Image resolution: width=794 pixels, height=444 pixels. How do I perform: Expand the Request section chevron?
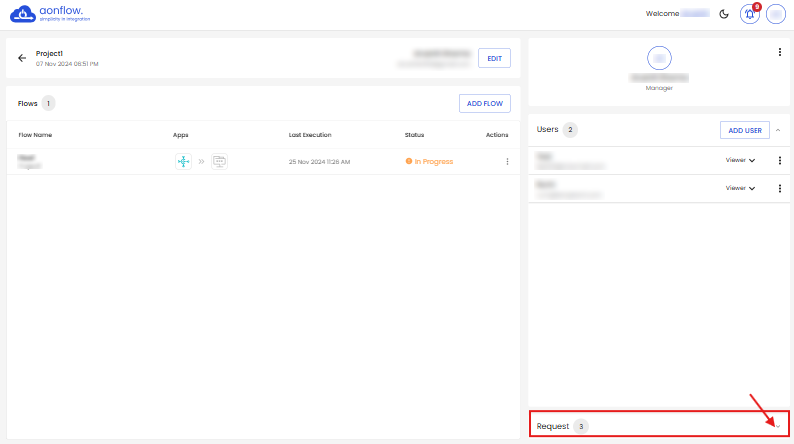[x=778, y=426]
